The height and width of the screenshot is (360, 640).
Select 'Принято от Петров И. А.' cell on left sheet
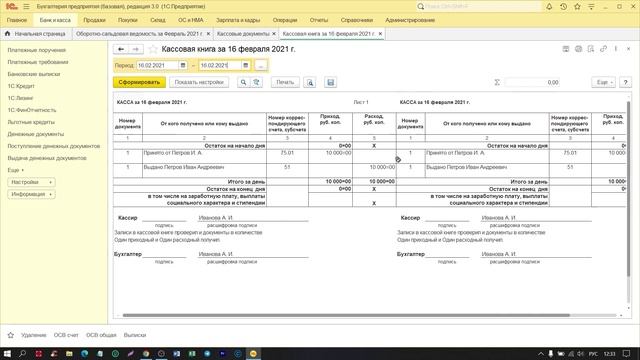tap(204, 156)
